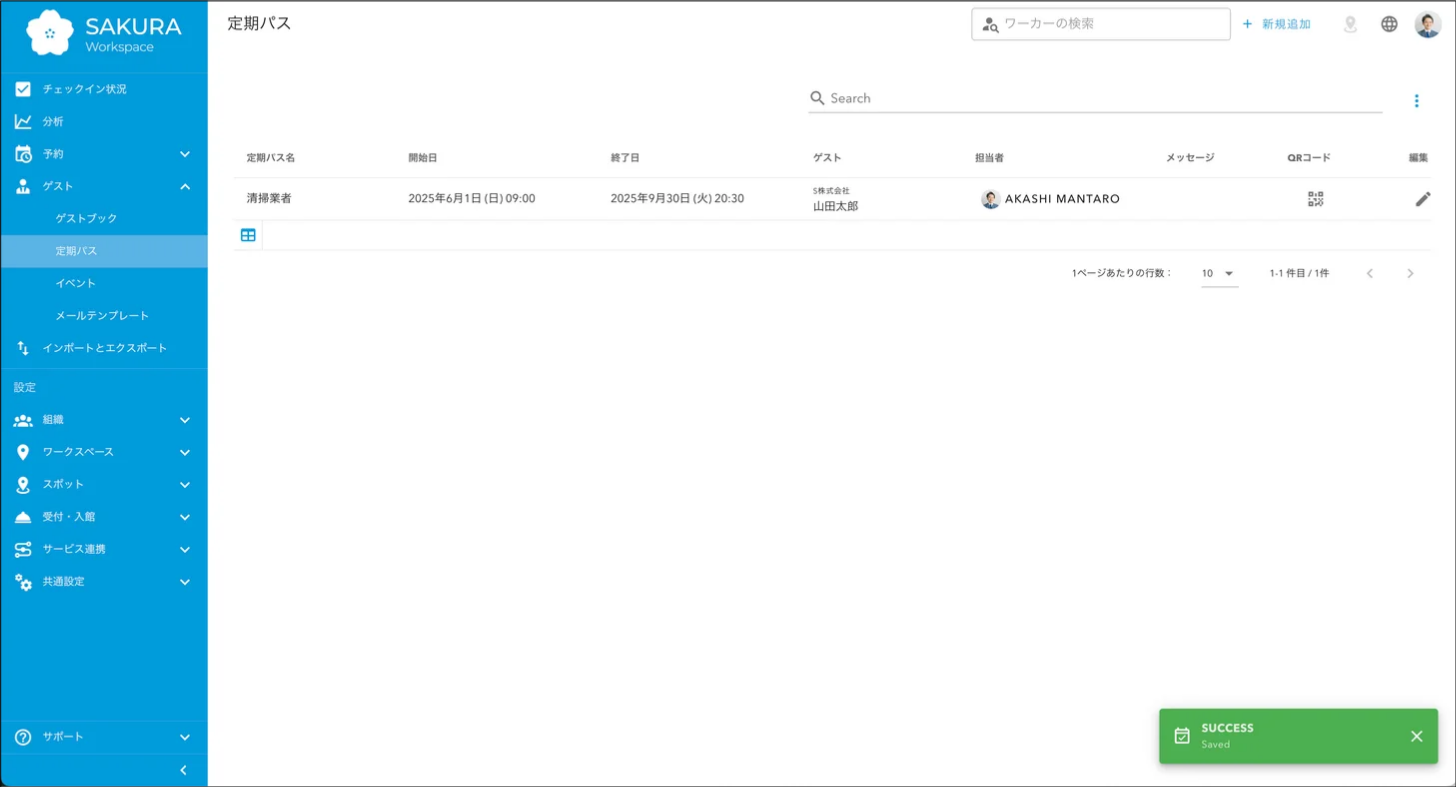Viewport: 1456px width, 787px height.
Task: Click the サービス連携 integration icon
Action: (x=23, y=549)
